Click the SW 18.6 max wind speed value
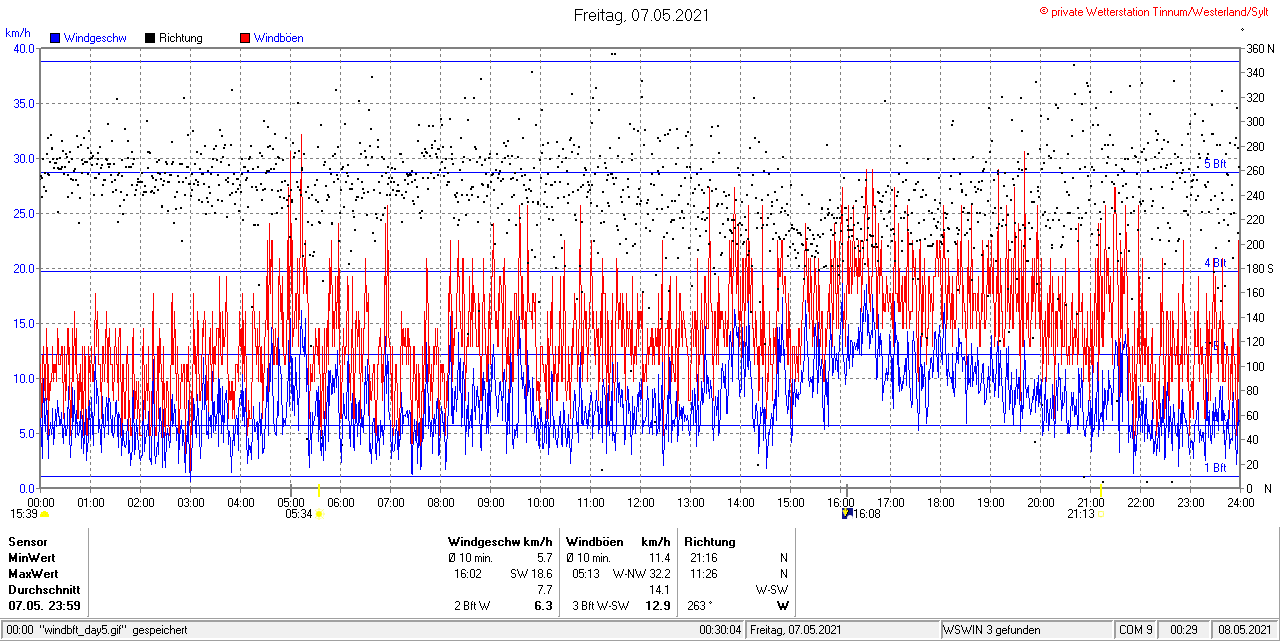The image size is (1280, 641). (532, 574)
